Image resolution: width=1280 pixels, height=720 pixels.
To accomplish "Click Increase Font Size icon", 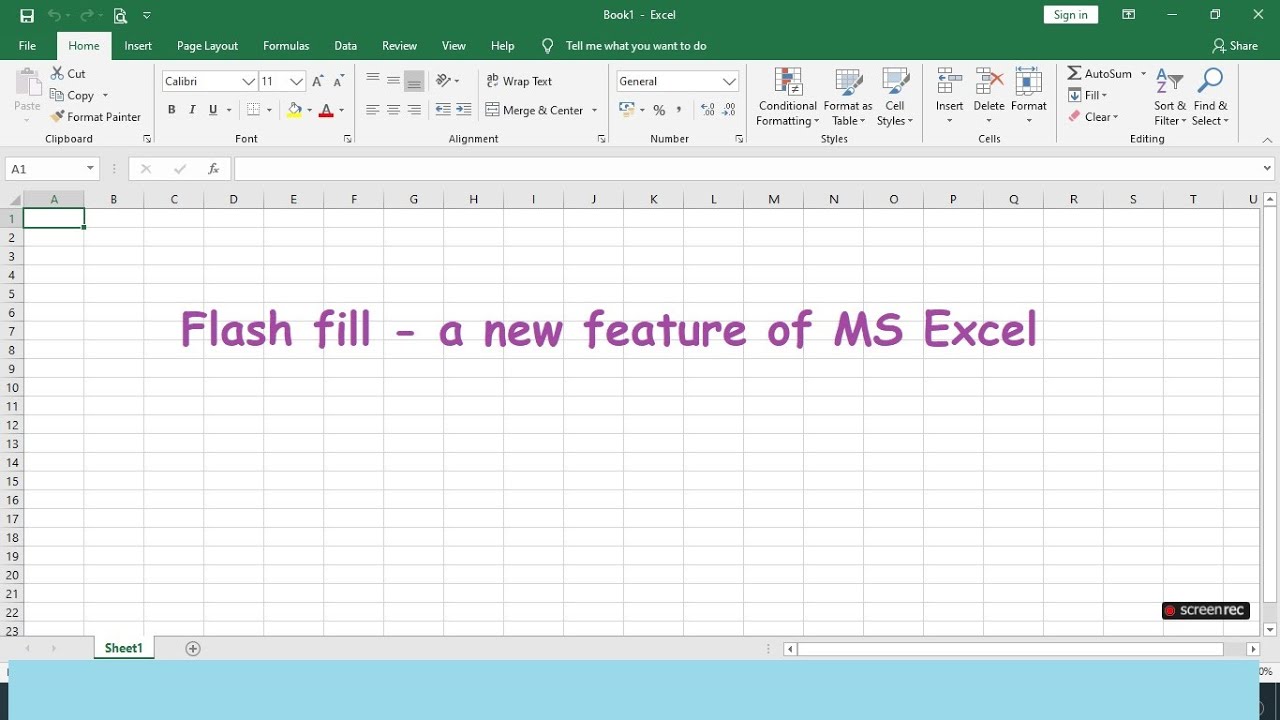I will click(x=318, y=81).
